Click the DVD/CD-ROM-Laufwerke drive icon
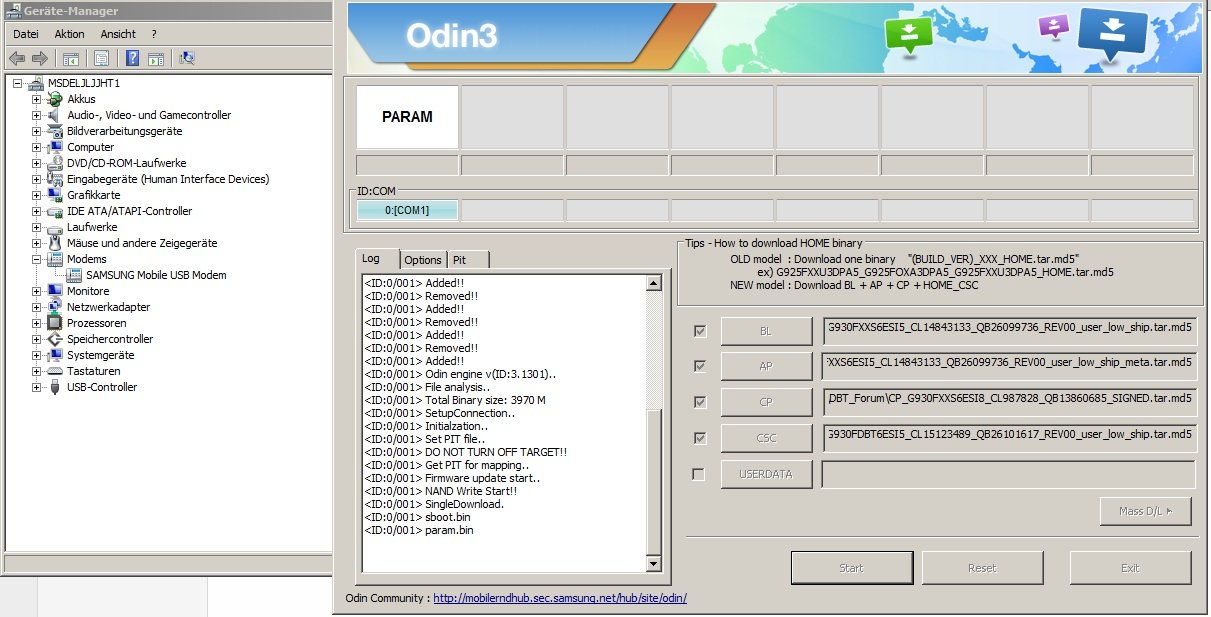This screenshot has height=617, width=1211. tap(55, 163)
